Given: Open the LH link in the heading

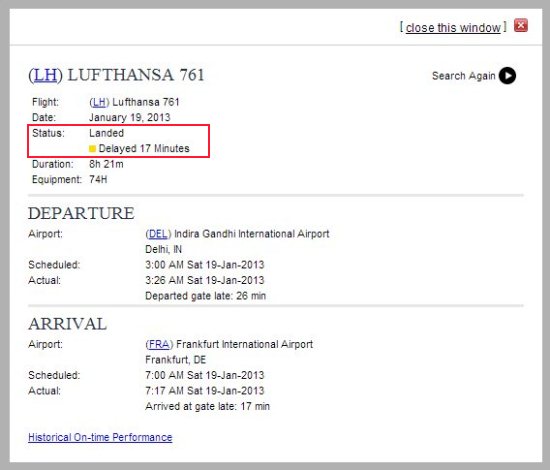Looking at the screenshot, I should [46, 75].
